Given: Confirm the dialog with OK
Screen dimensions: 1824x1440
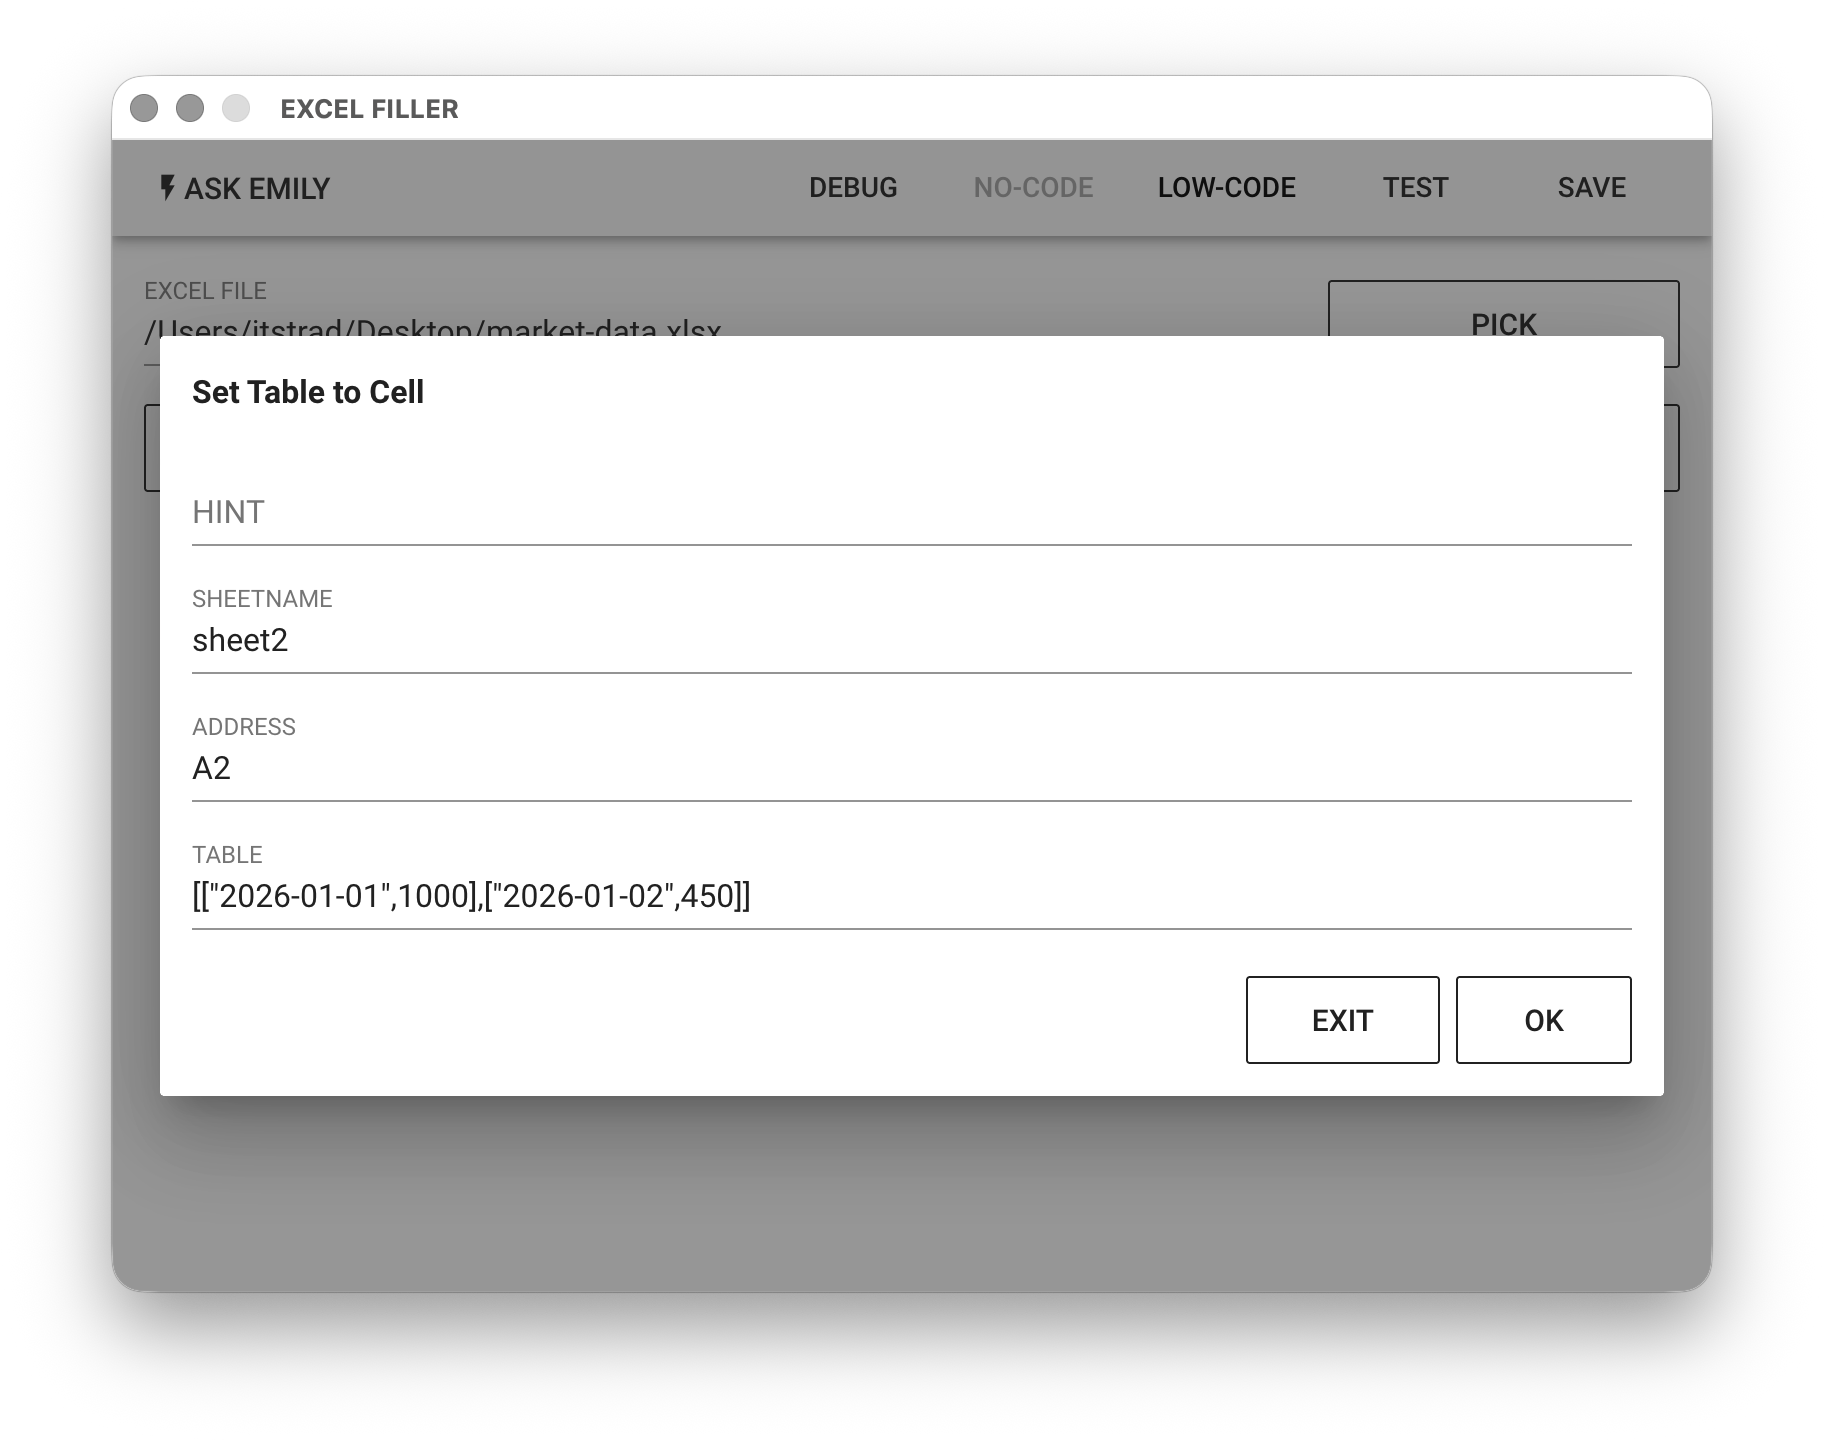Looking at the screenshot, I should click(x=1542, y=1020).
